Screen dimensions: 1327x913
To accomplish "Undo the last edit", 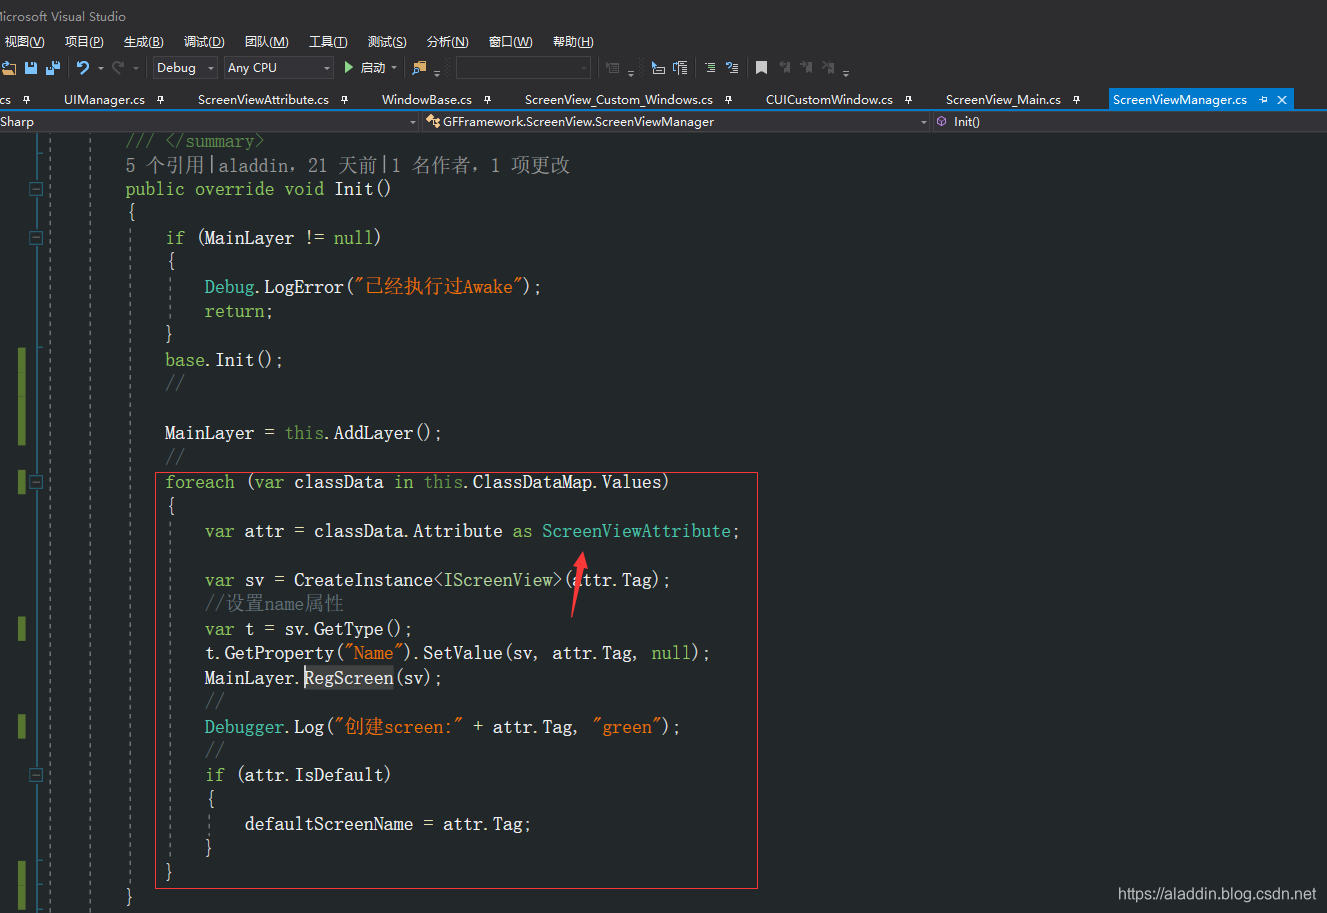I will (83, 68).
